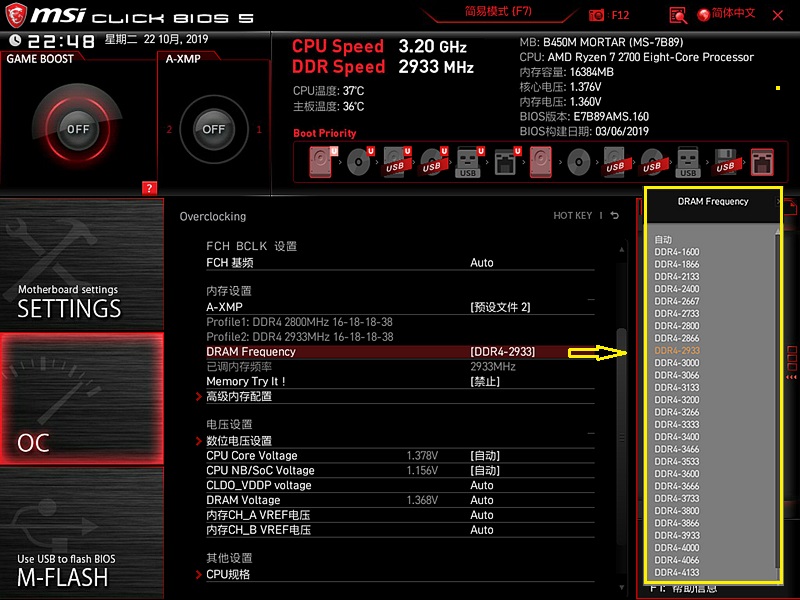Screen dimensions: 800x600
Task: Expand CPU规格 submenu
Action: click(x=228, y=574)
